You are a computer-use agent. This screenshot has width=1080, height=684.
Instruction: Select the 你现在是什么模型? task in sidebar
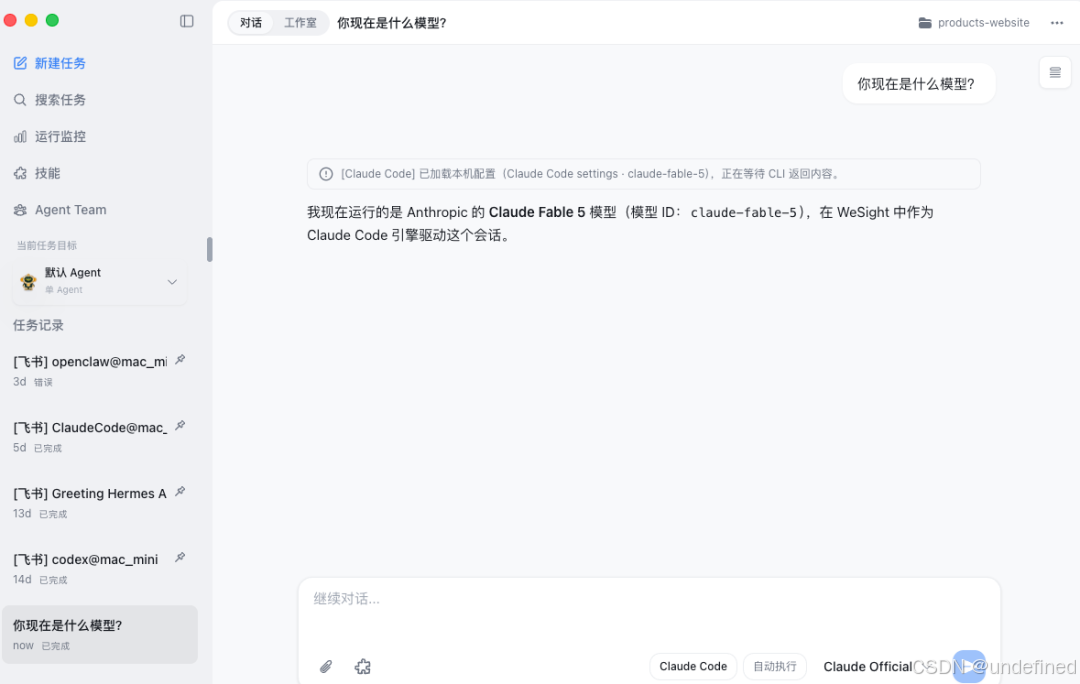[99, 634]
